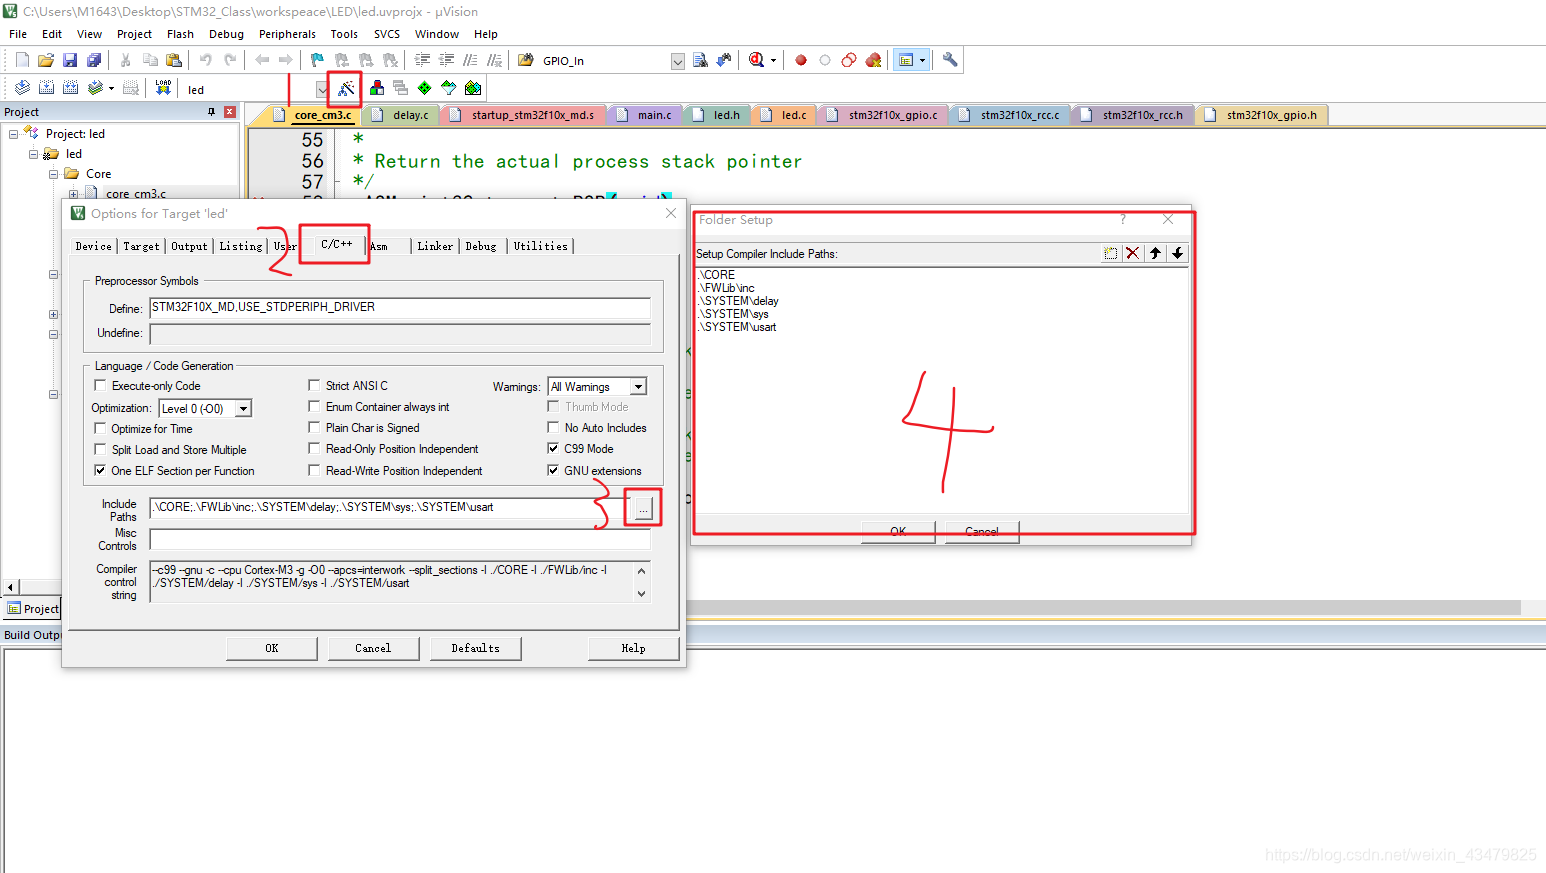Click the New file toolbar icon
The height and width of the screenshot is (873, 1546).
(x=22, y=60)
